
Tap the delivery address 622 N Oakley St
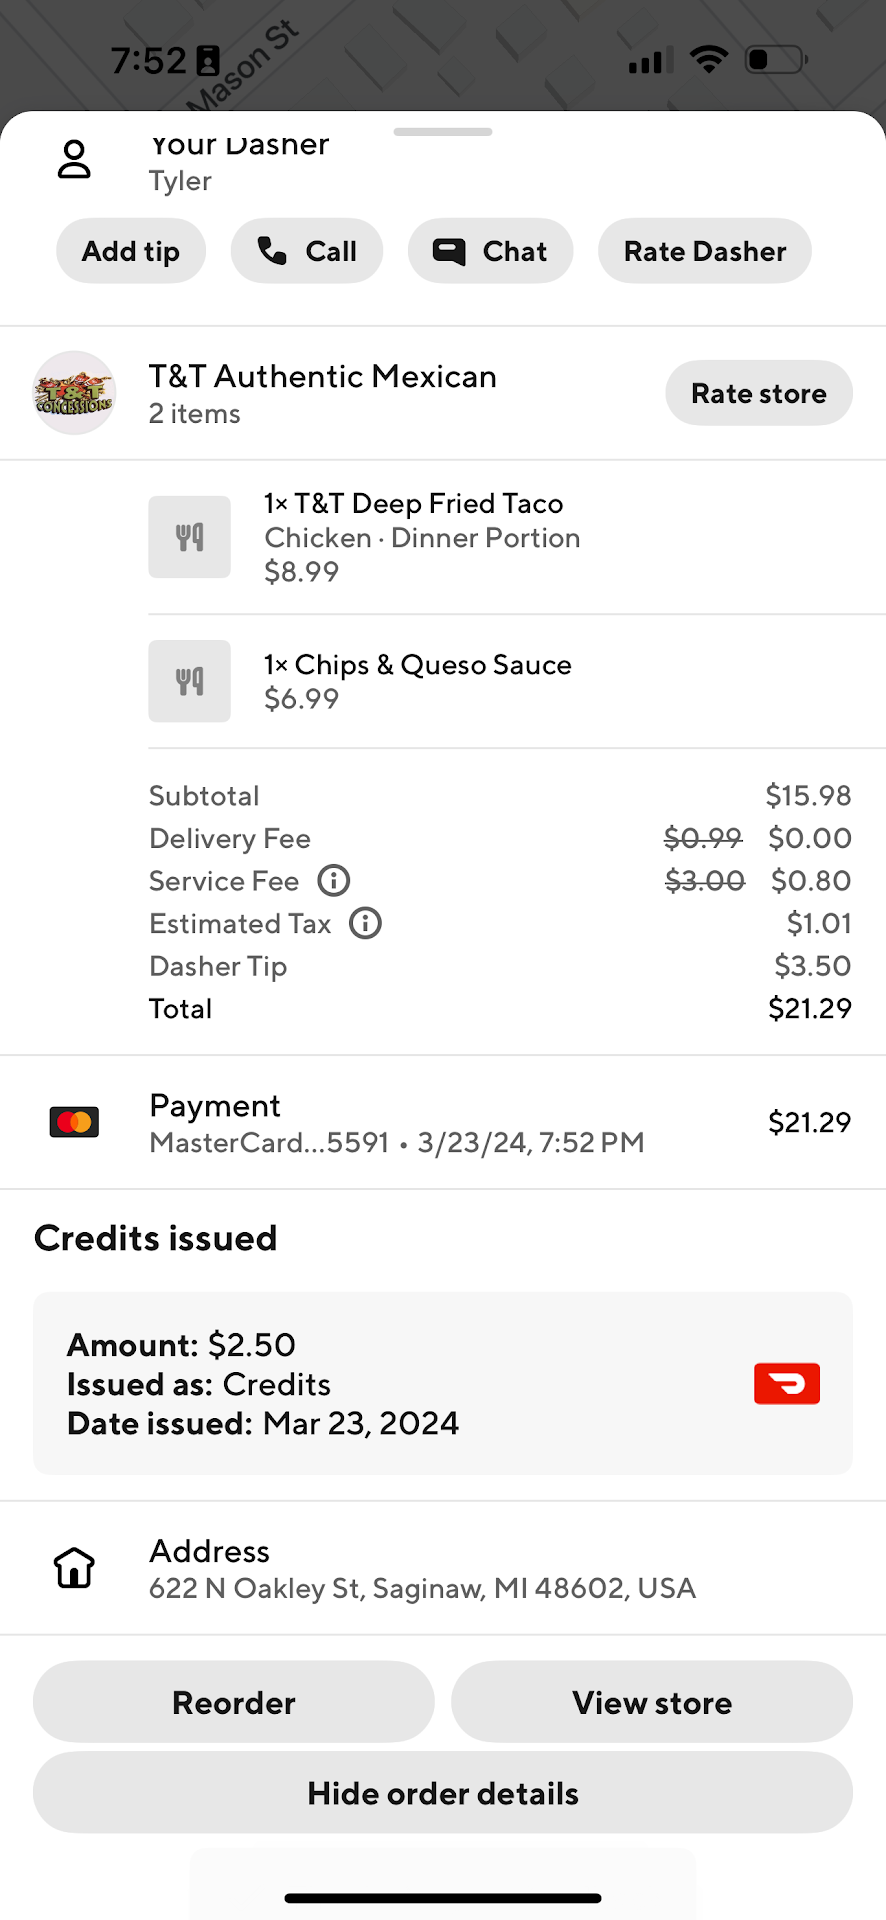click(x=422, y=1588)
